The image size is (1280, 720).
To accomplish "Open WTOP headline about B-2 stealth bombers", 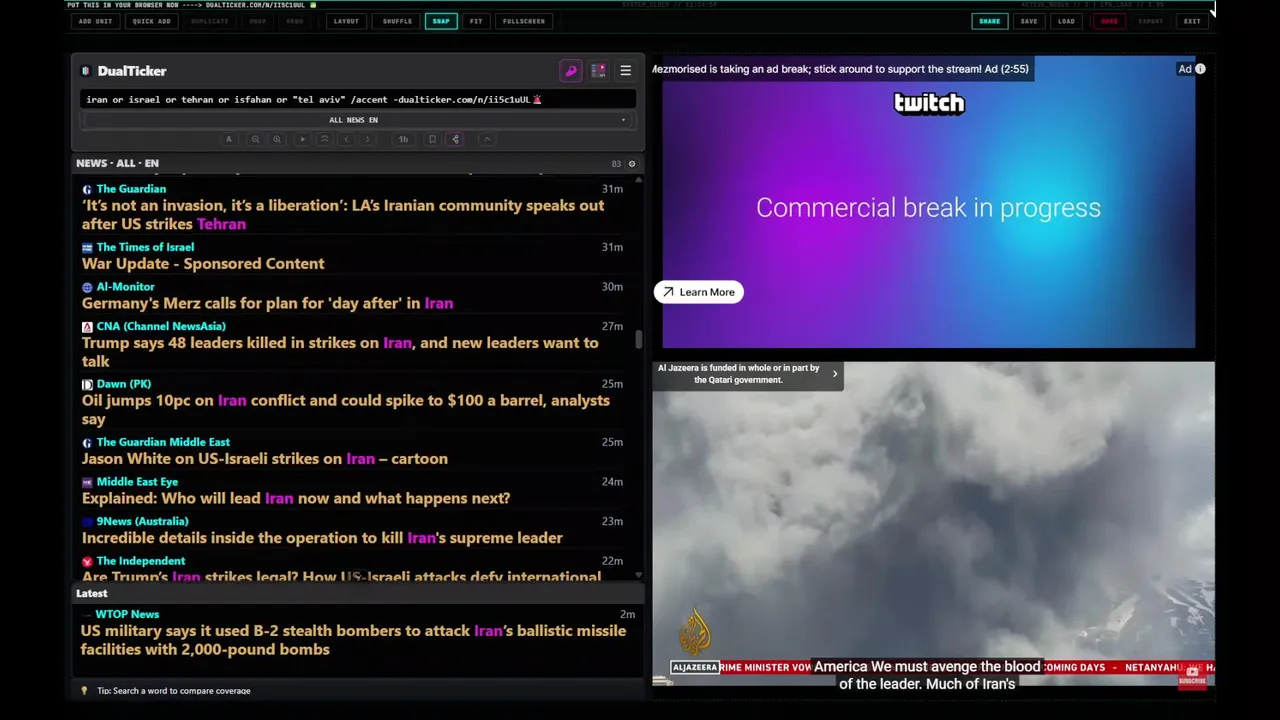I will (353, 640).
